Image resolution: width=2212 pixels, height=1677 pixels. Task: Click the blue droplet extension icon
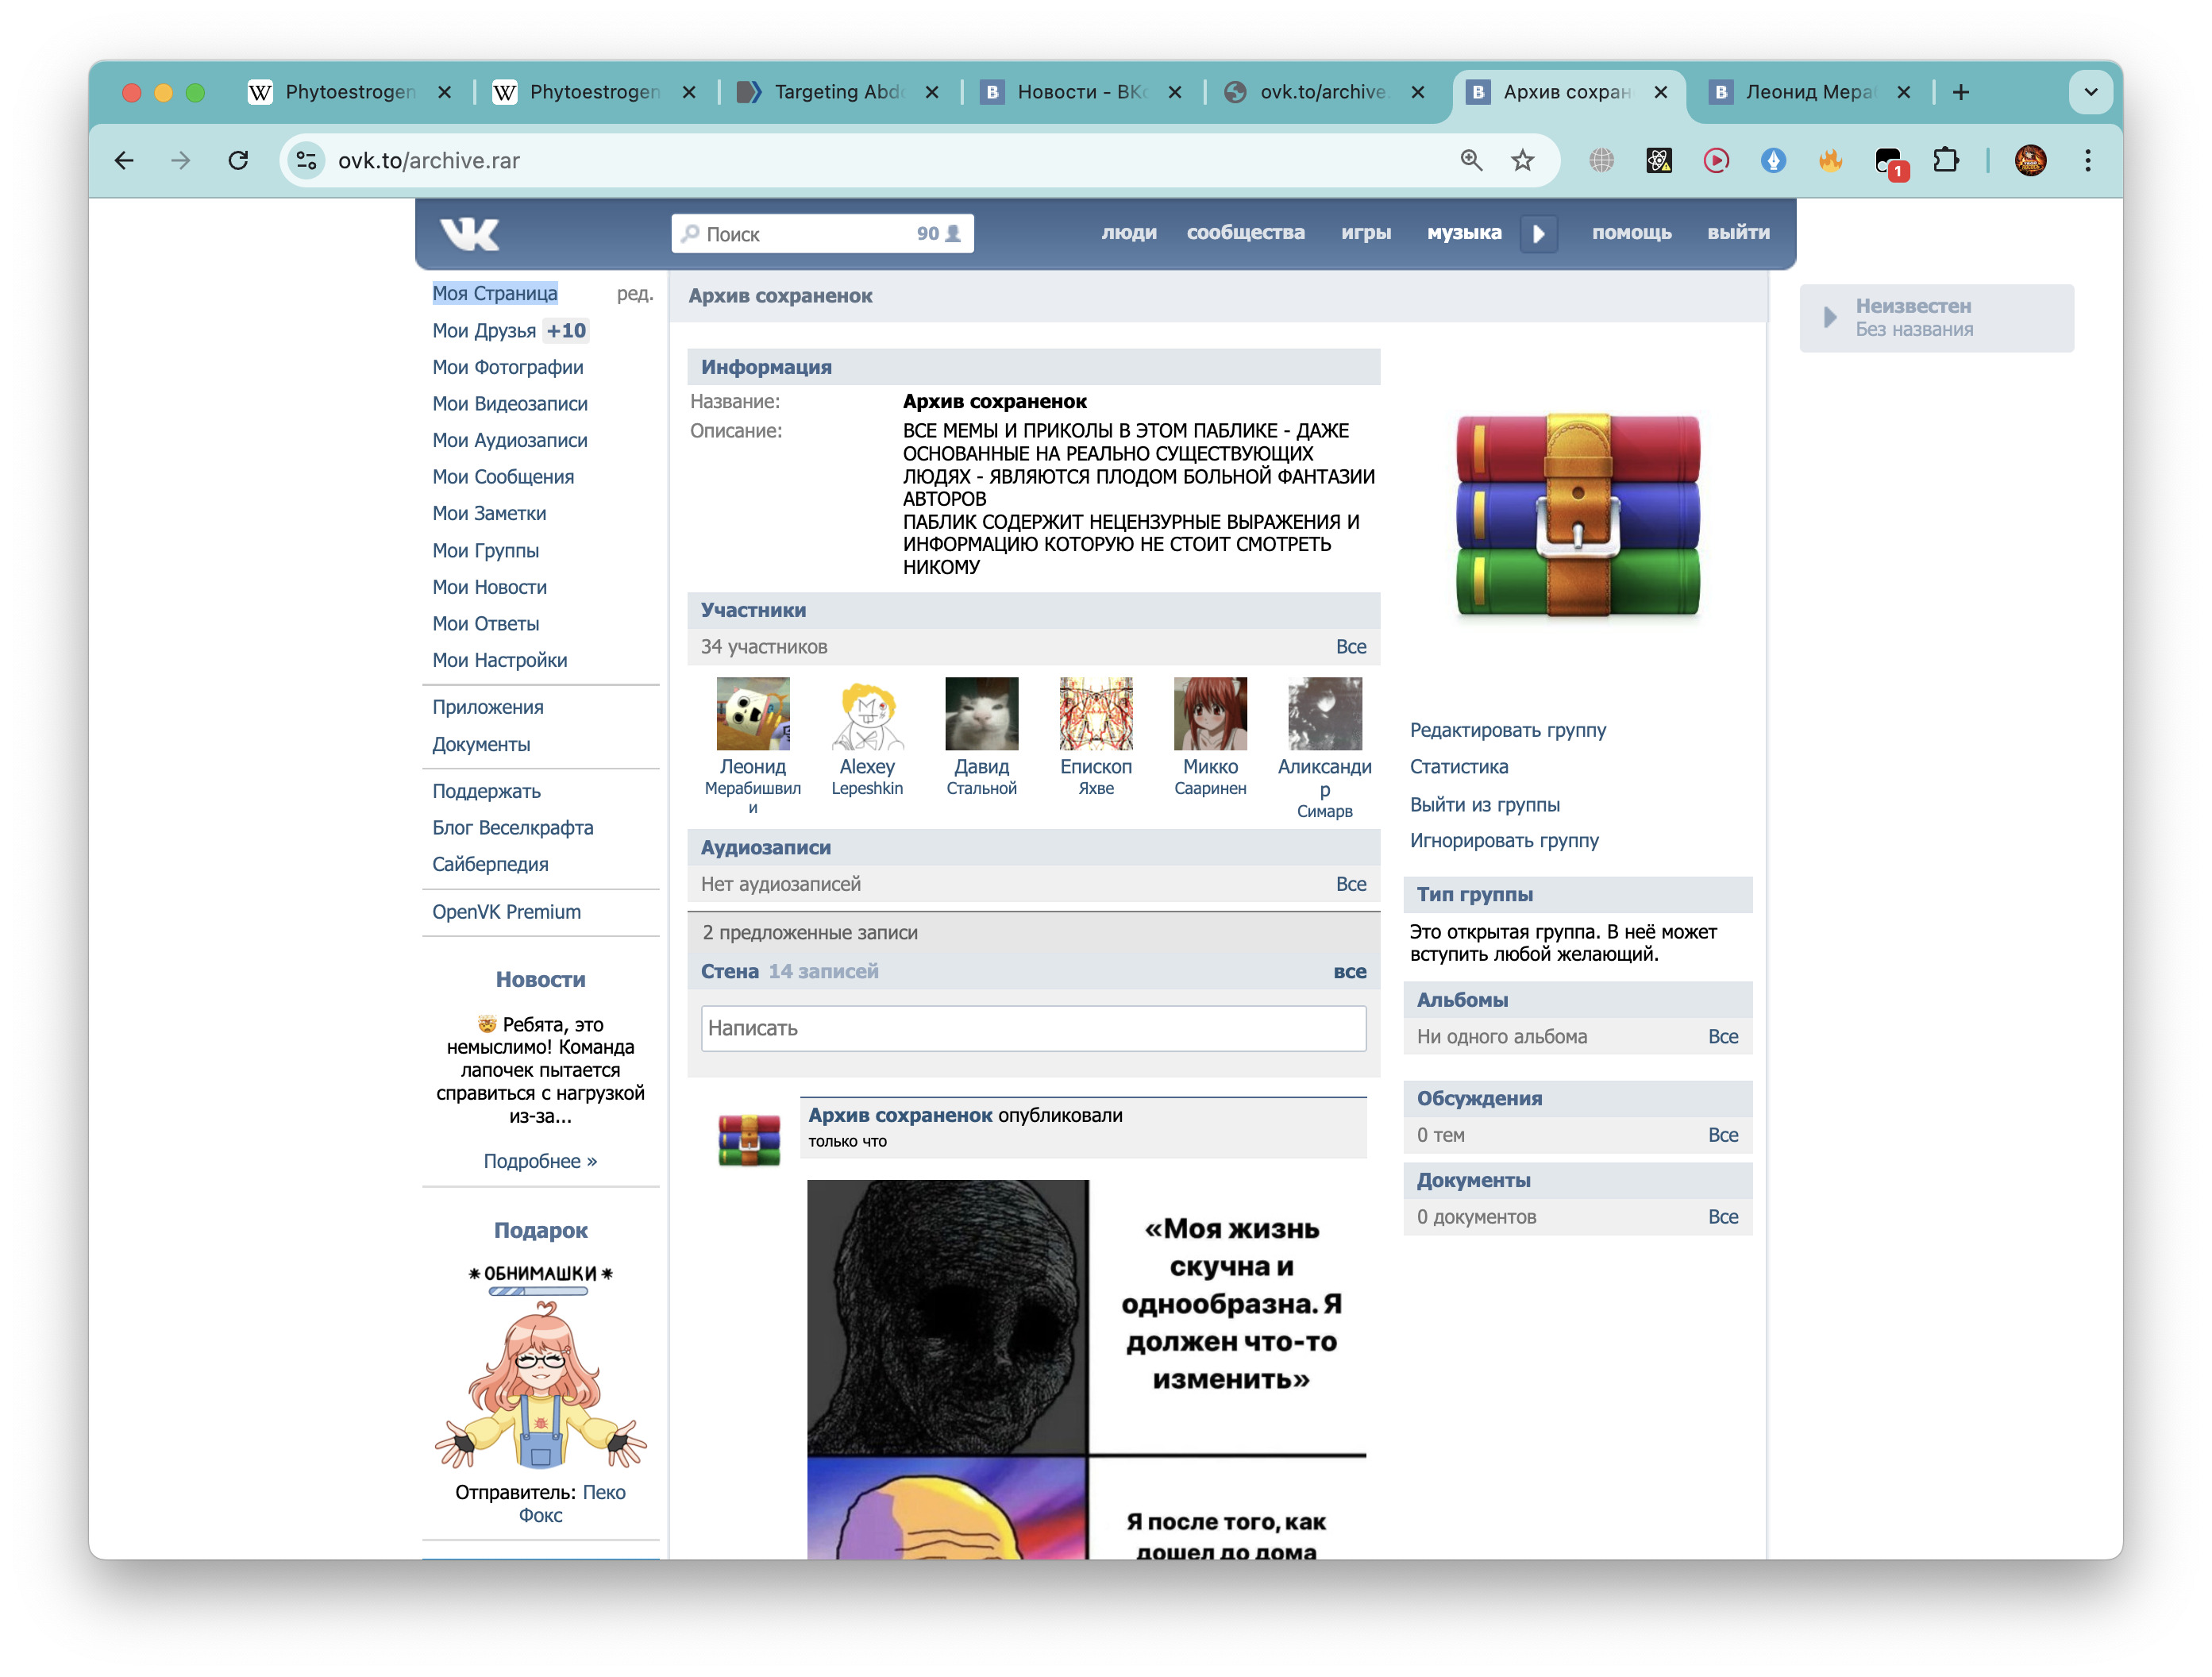[x=1773, y=160]
